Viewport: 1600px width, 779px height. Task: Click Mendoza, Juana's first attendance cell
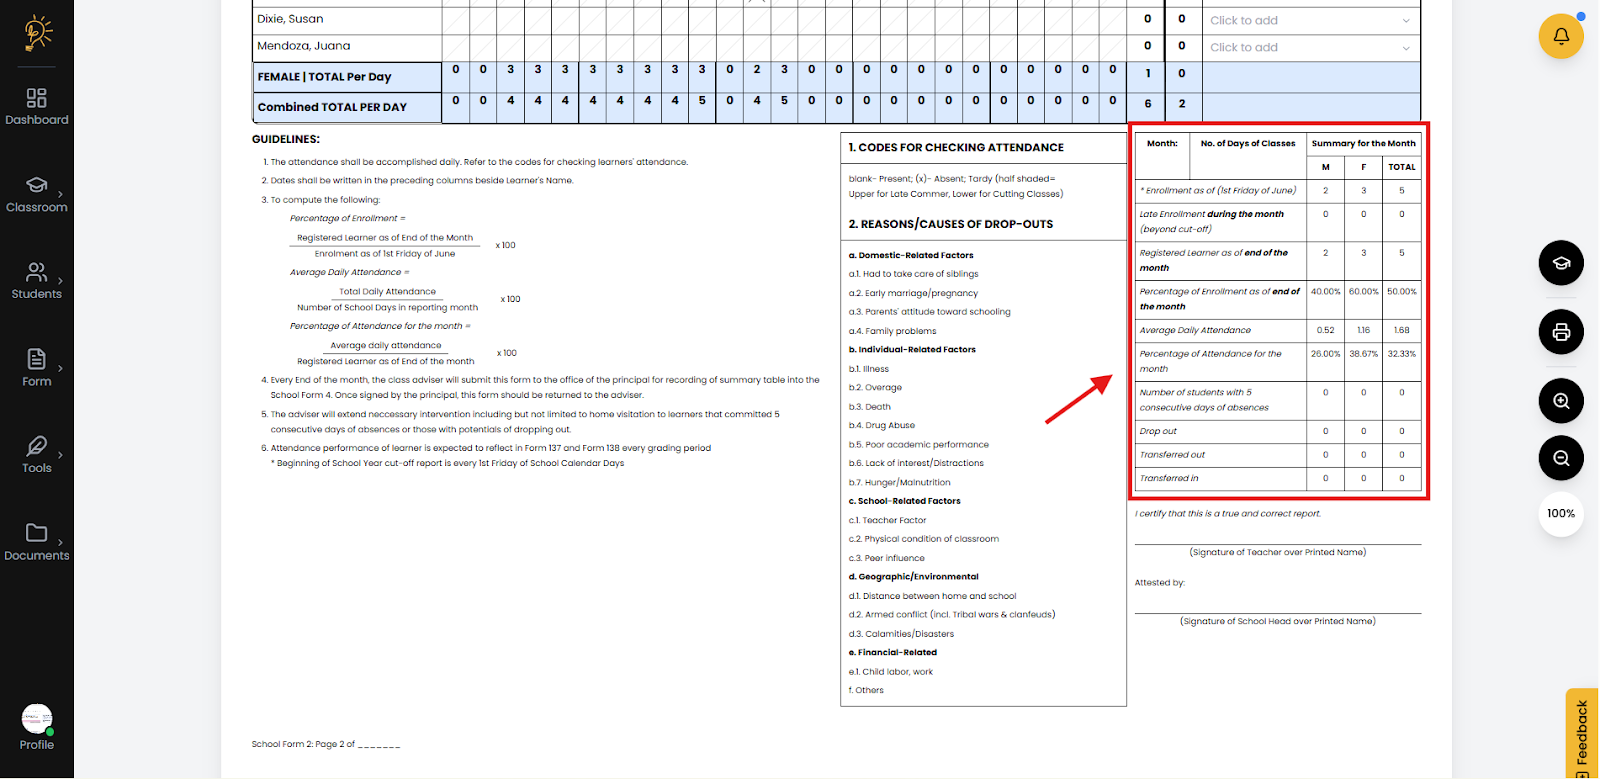[x=455, y=47]
